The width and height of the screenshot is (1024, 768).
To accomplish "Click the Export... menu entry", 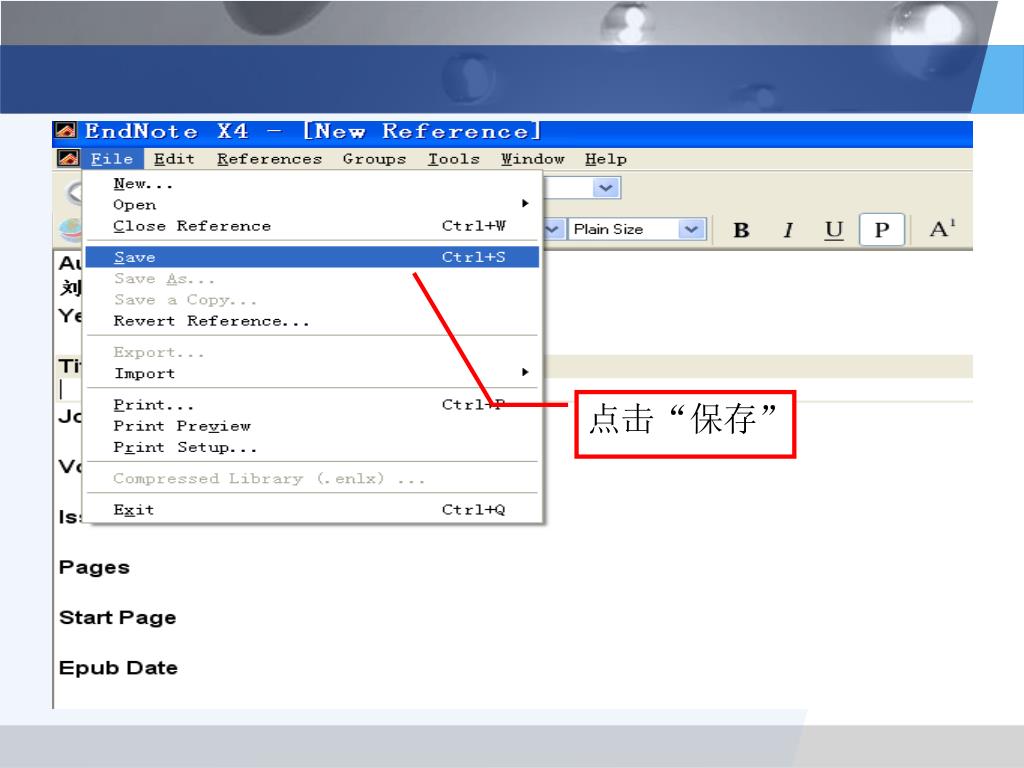I will point(312,353).
